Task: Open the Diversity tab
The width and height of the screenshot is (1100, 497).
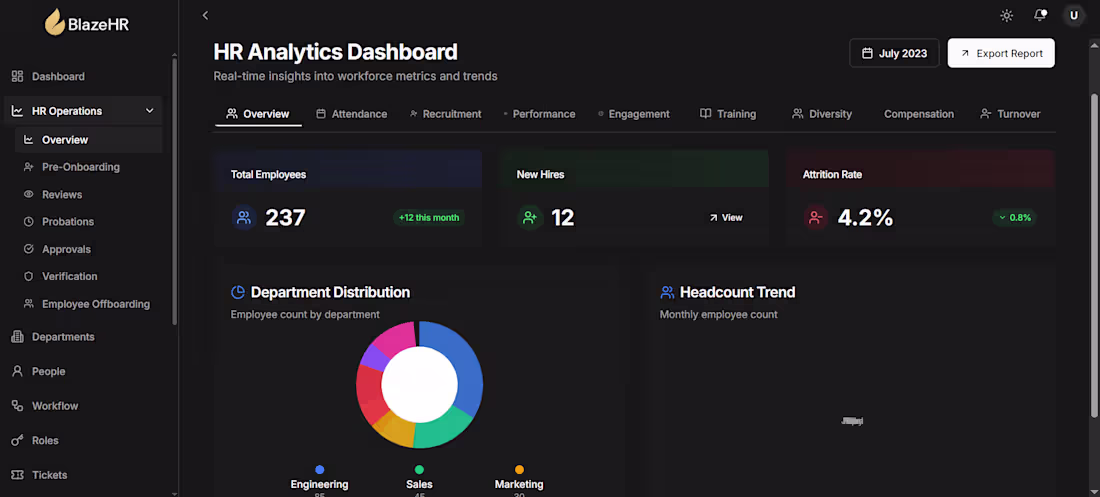Action: pos(821,114)
